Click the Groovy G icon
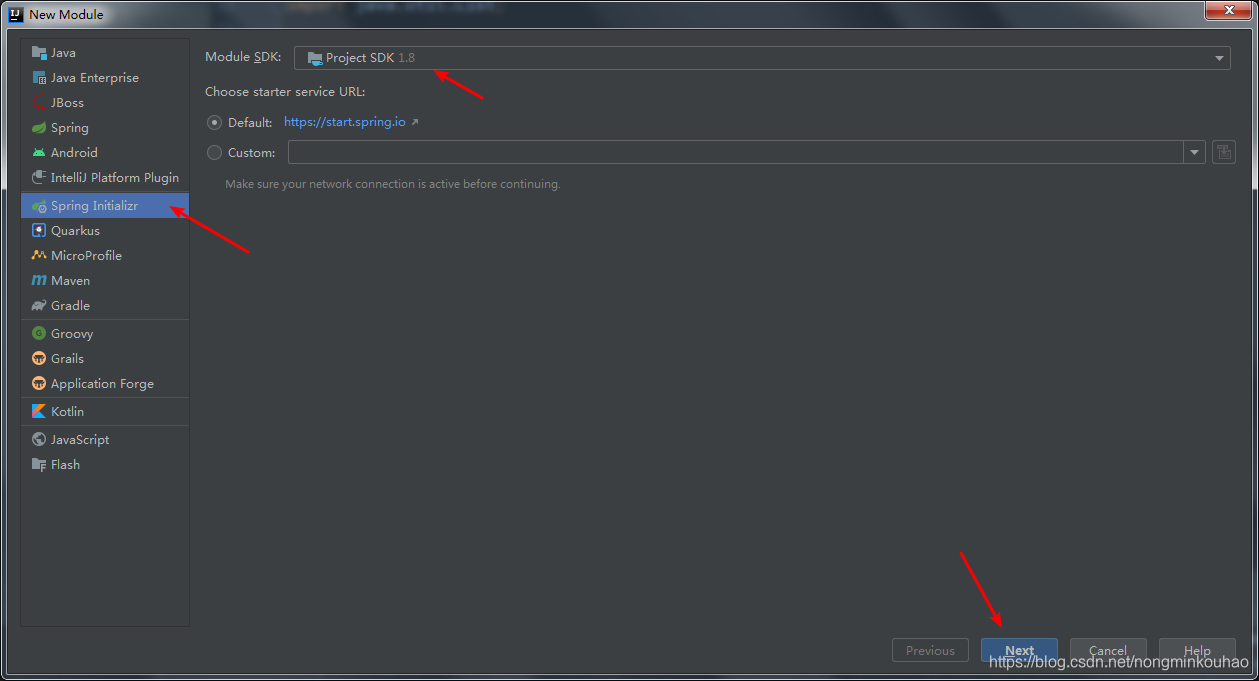The image size is (1259, 681). click(x=39, y=334)
